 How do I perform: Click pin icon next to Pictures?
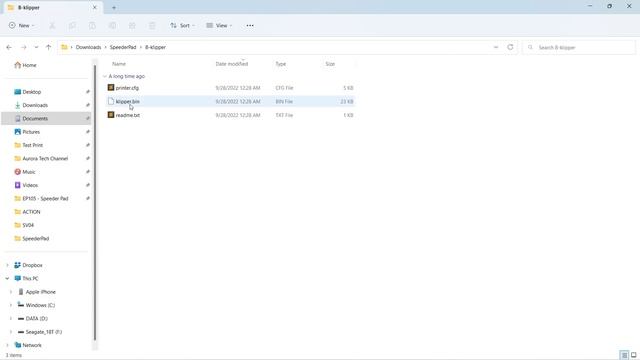point(88,132)
